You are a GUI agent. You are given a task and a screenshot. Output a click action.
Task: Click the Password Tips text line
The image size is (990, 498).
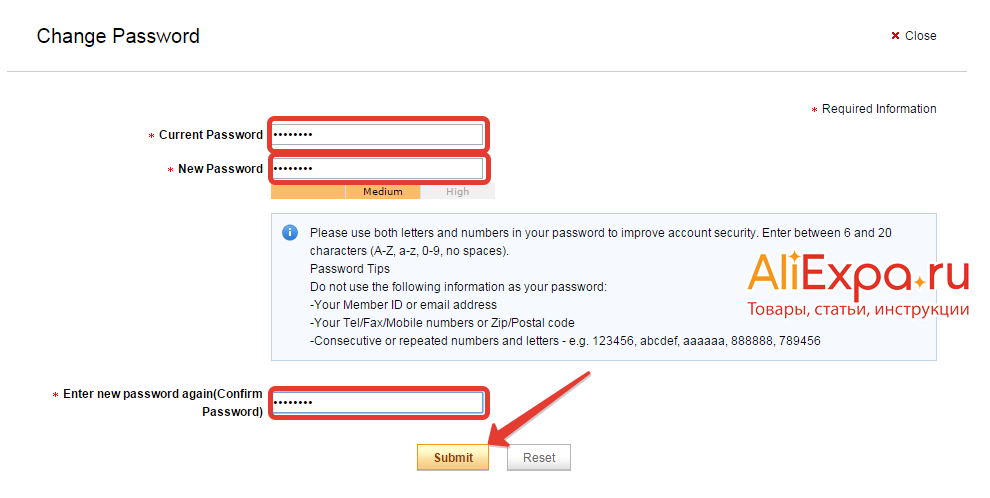[350, 269]
